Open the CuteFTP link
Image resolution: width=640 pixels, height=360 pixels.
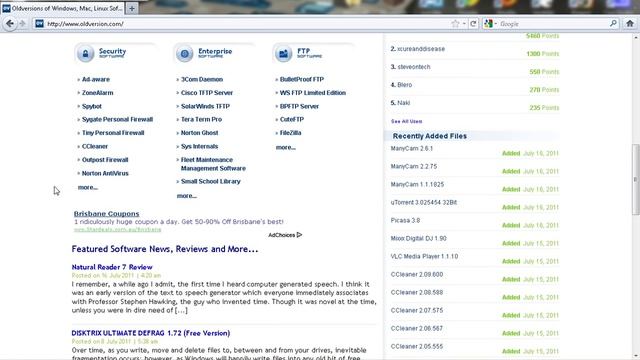pos(292,119)
